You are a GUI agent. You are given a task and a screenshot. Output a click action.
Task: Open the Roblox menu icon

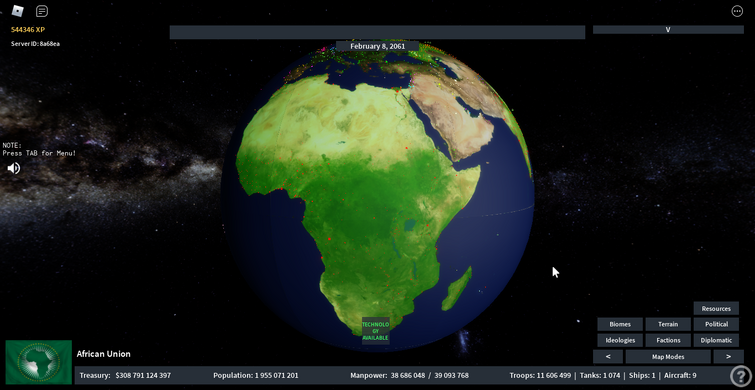click(x=17, y=11)
